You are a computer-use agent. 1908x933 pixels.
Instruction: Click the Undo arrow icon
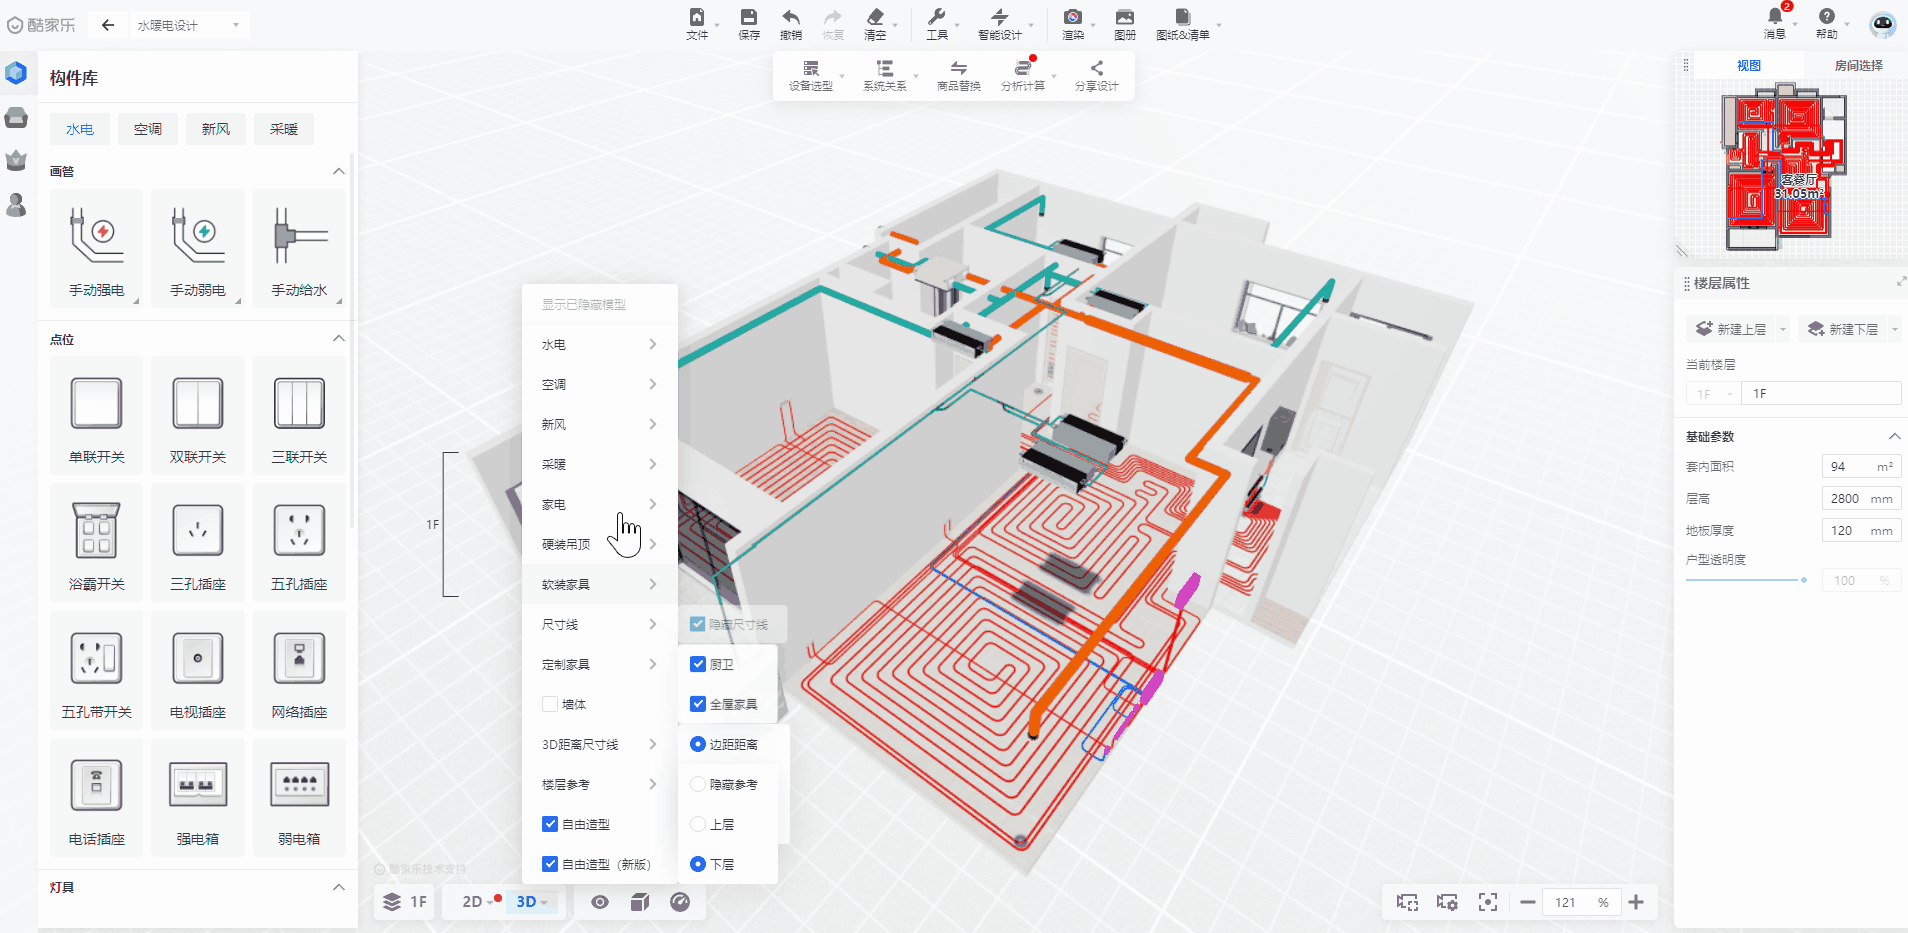tap(790, 23)
